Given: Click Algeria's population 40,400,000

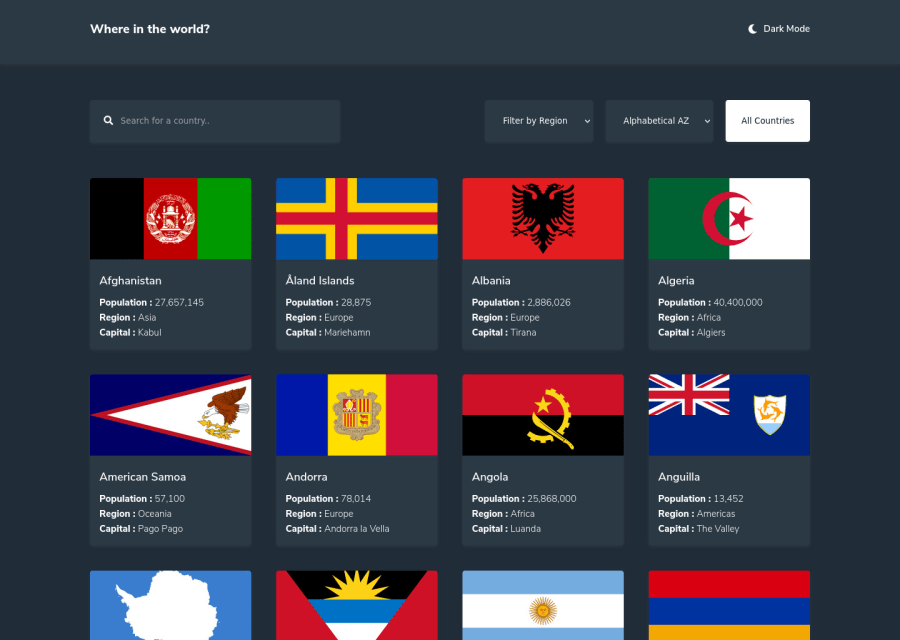Looking at the screenshot, I should point(738,302).
